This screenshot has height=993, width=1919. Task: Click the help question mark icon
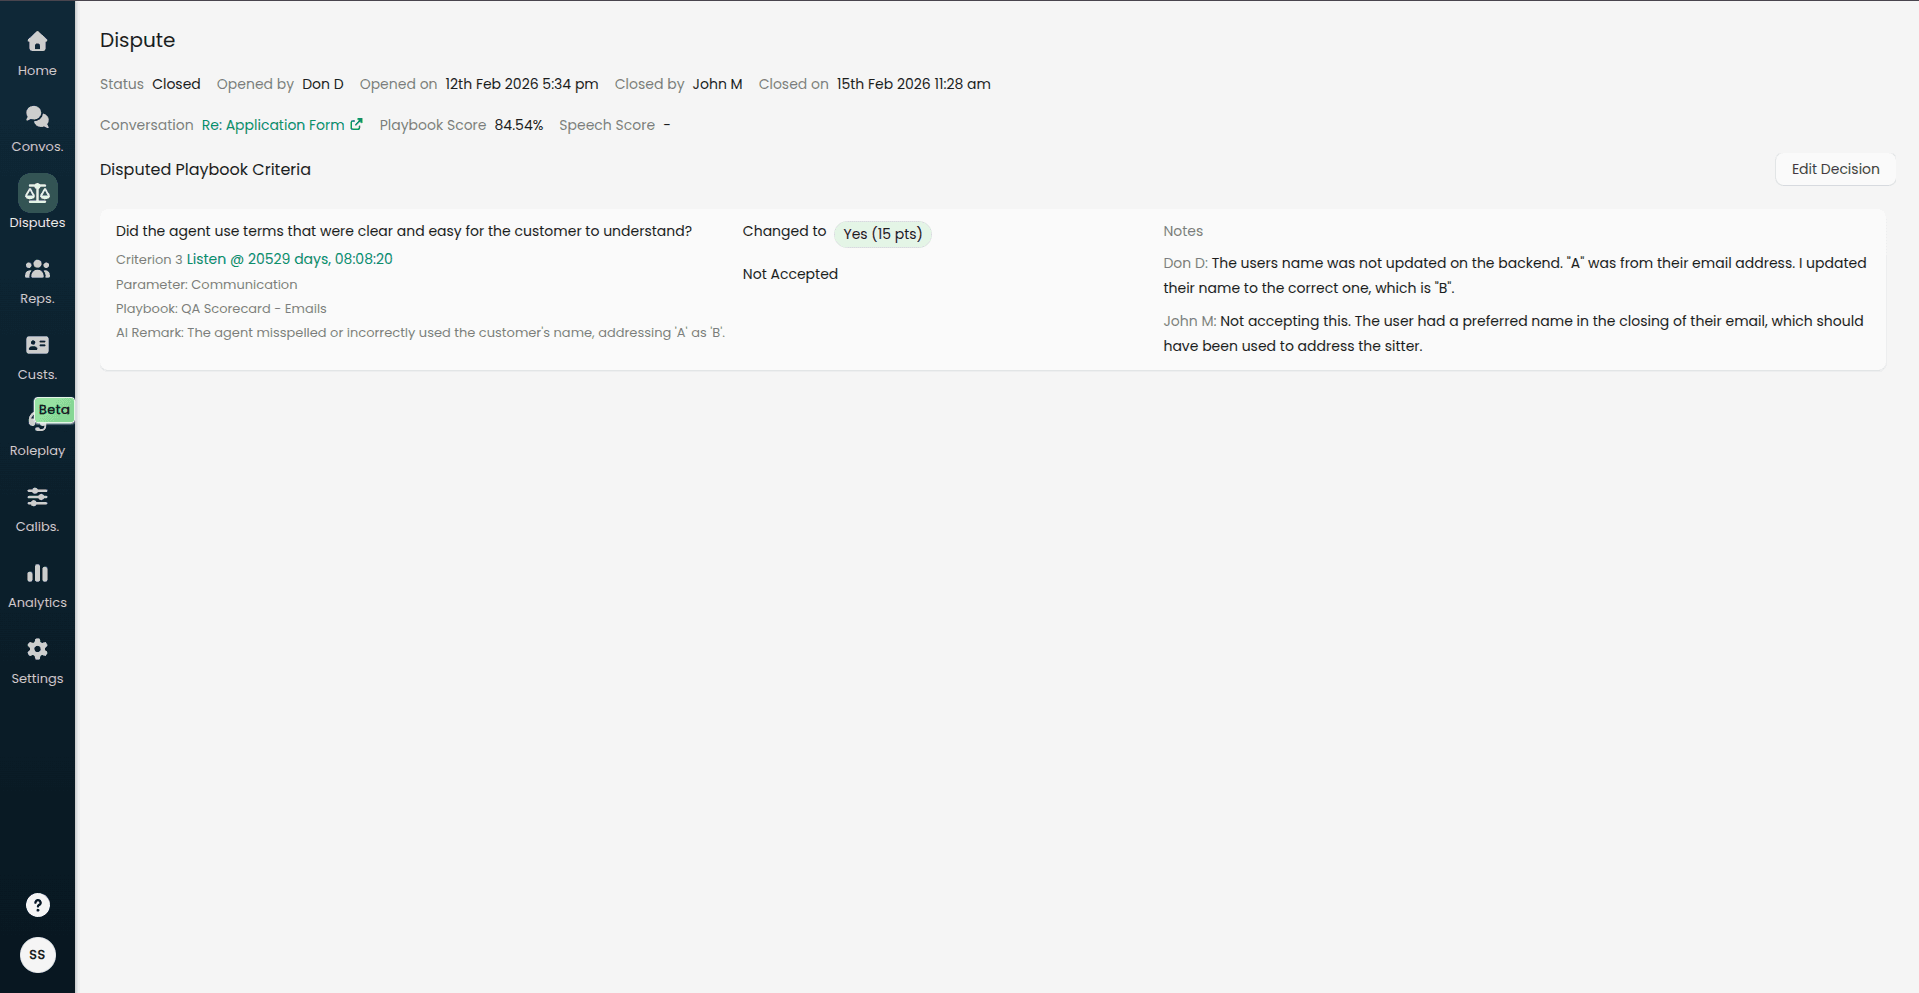coord(37,905)
